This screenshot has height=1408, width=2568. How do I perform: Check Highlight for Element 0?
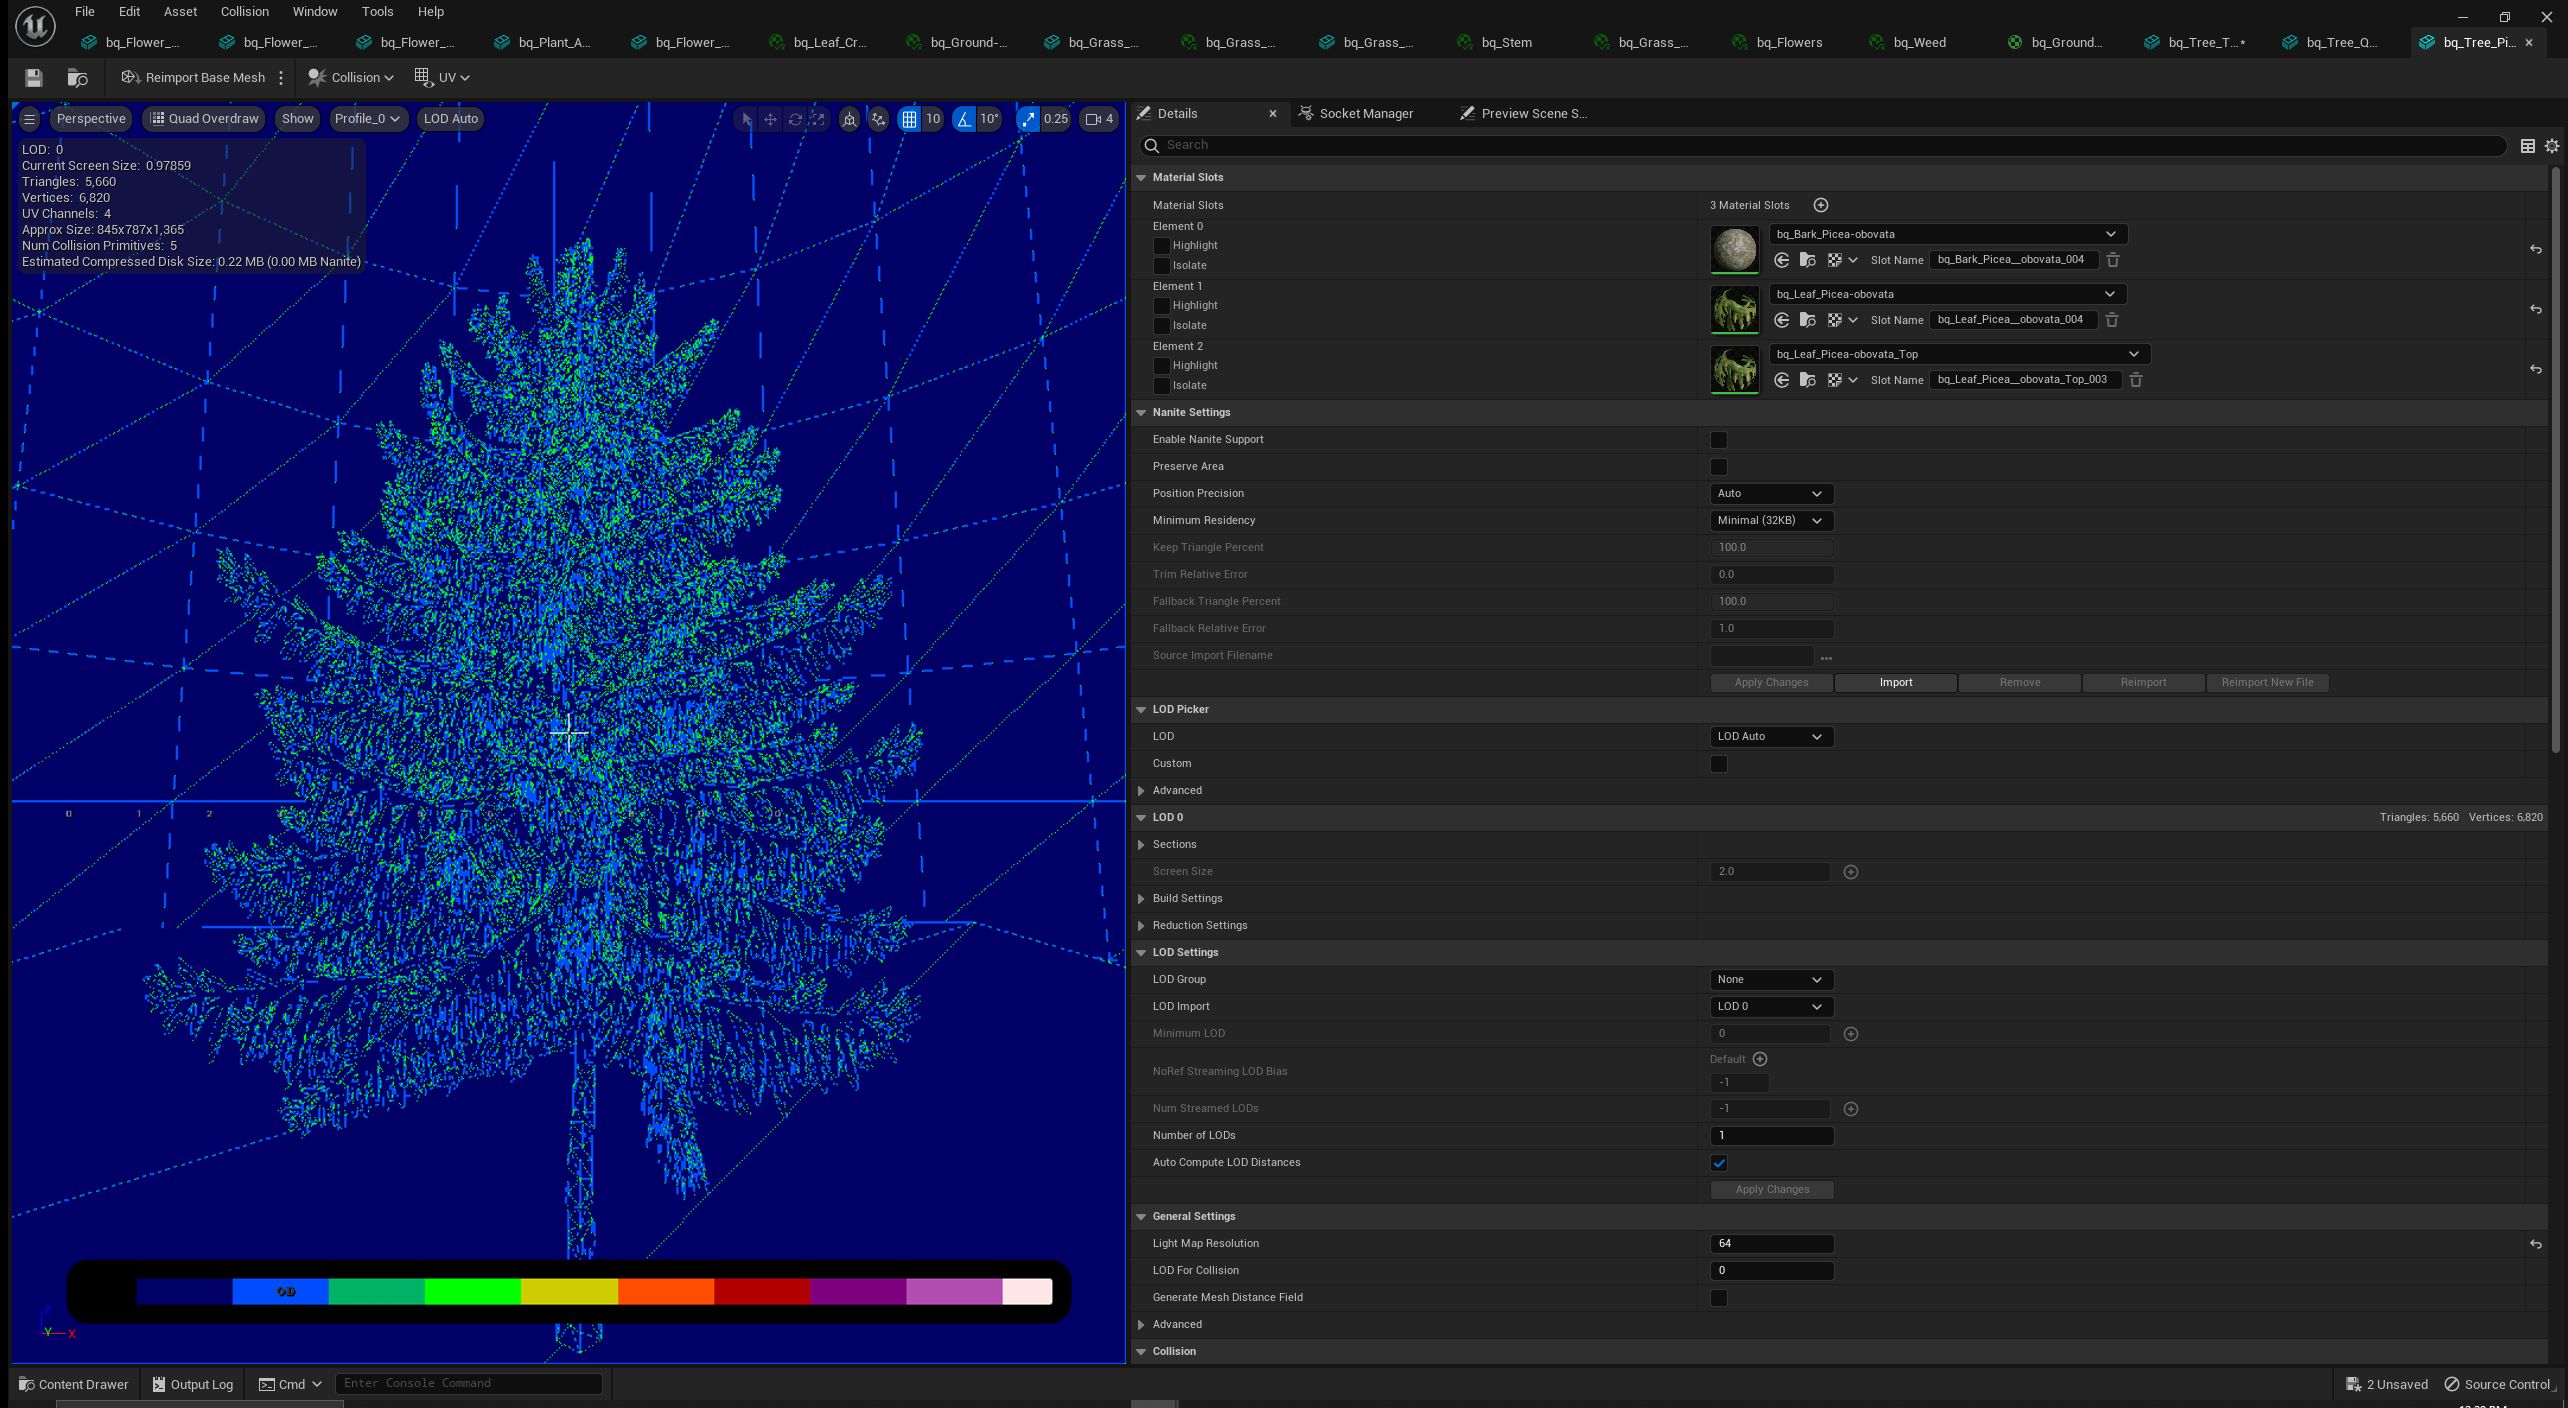pos(1161,246)
